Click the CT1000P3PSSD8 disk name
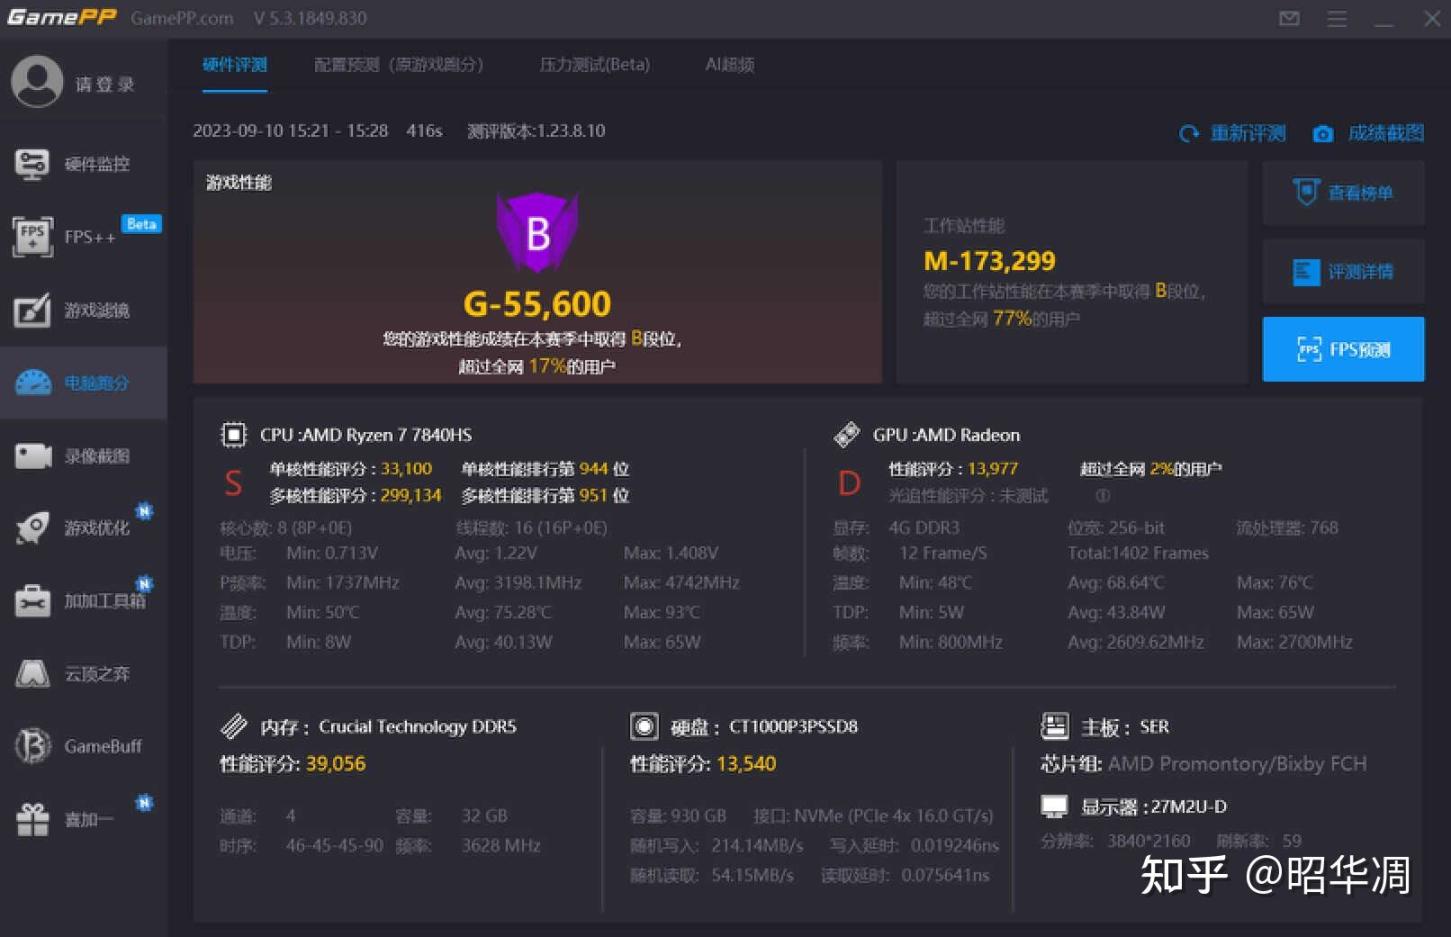Viewport: 1451px width, 937px height. coord(793,726)
